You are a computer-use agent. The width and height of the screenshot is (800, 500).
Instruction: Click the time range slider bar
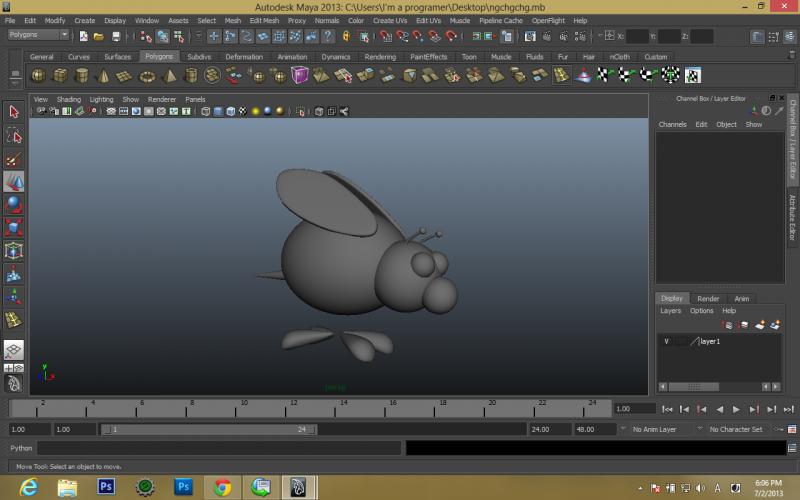tap(210, 429)
